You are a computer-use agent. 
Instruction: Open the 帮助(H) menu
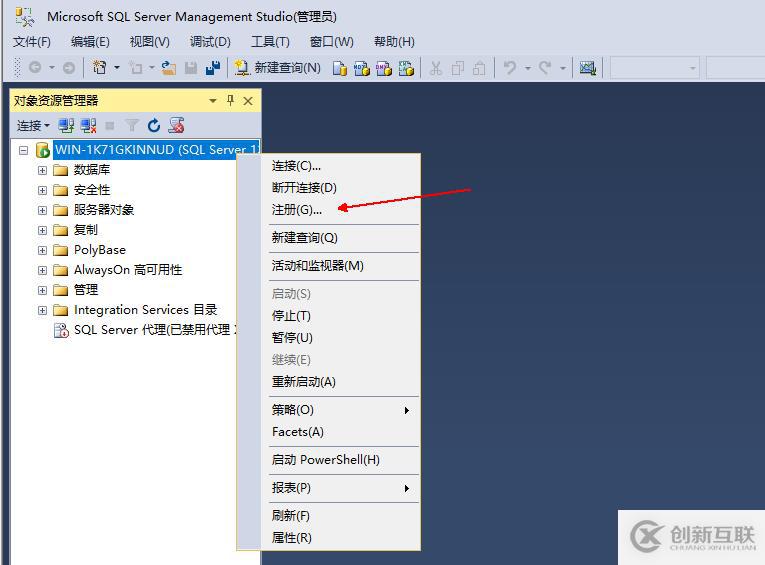click(x=394, y=42)
